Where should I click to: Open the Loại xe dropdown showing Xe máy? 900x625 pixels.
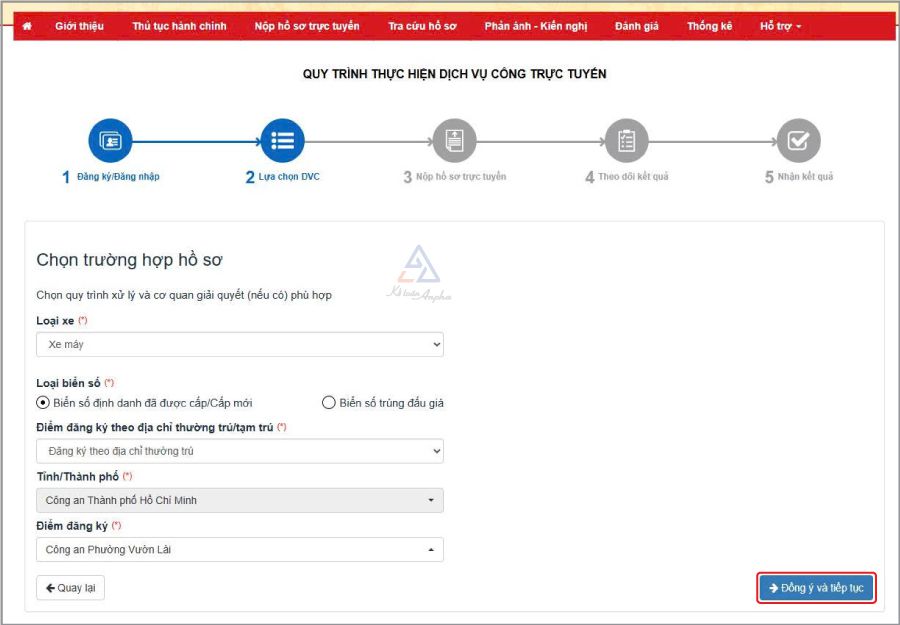(239, 344)
